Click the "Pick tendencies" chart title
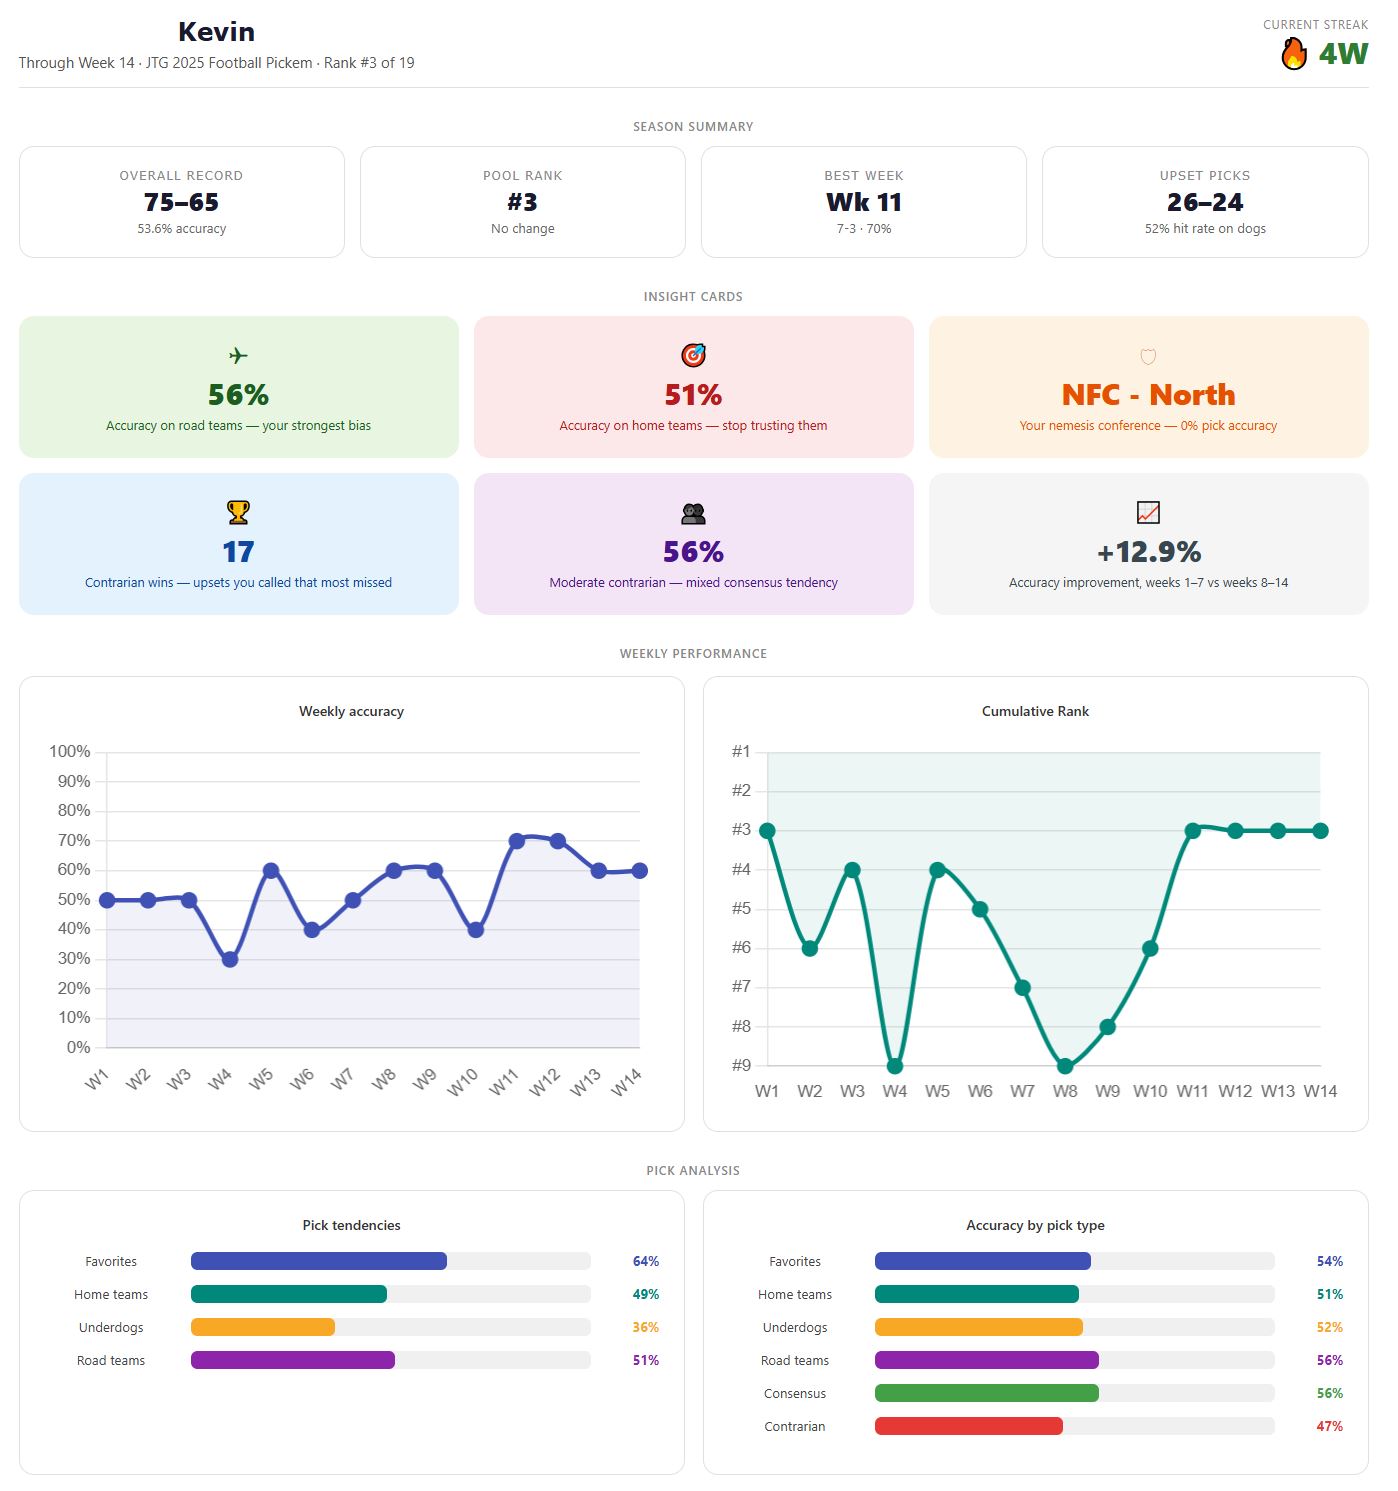Screen dimensions: 1398x1491 point(351,1226)
